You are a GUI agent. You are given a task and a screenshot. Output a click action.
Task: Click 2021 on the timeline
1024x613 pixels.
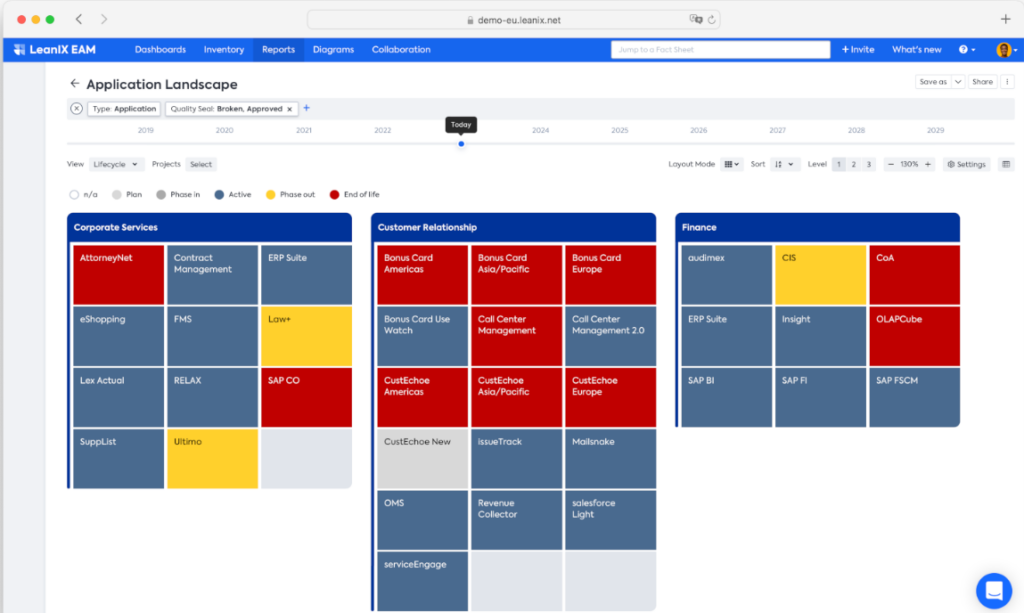pos(304,131)
